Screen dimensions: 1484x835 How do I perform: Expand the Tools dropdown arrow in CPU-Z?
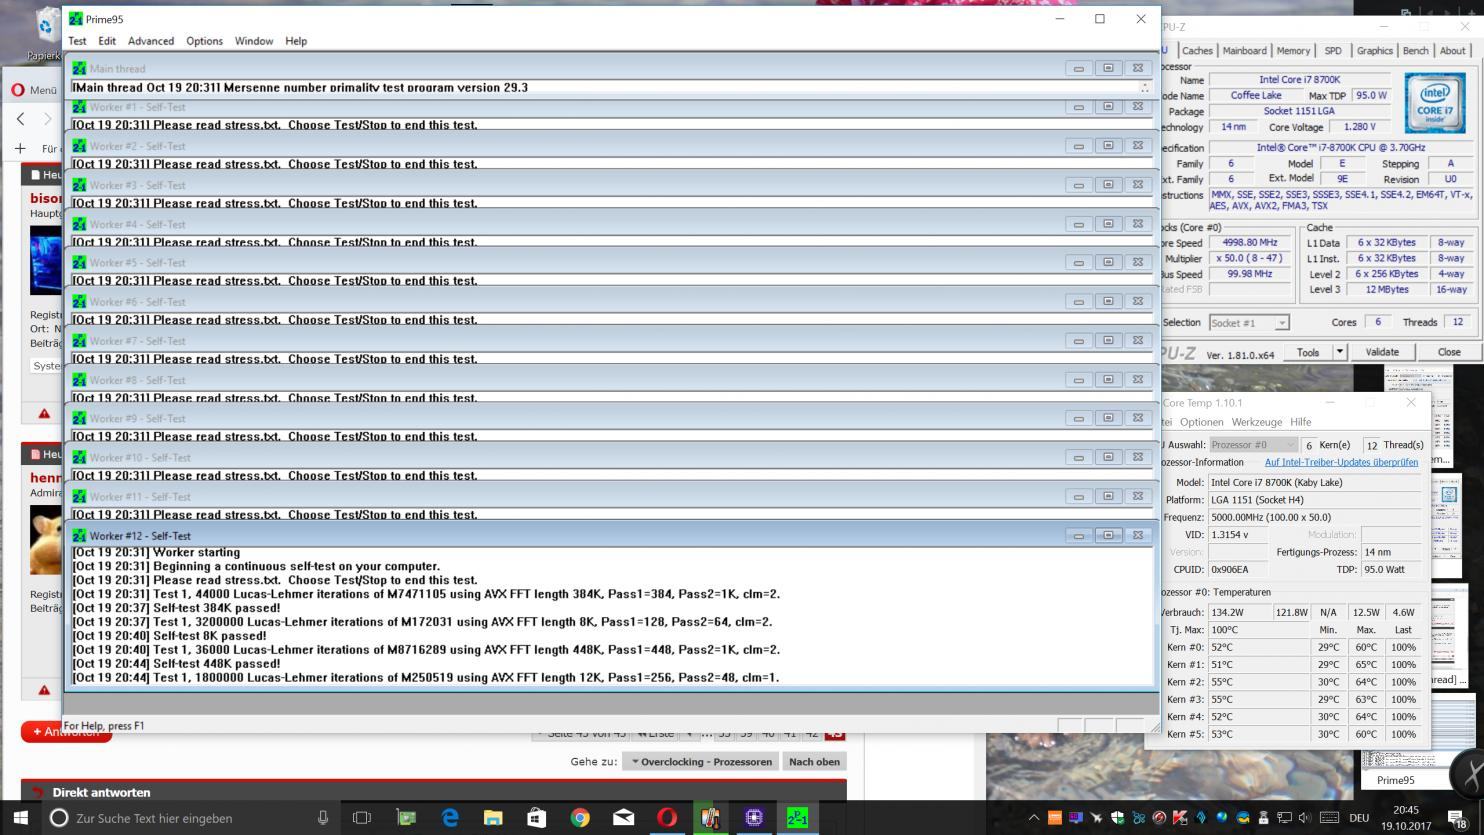click(1340, 352)
